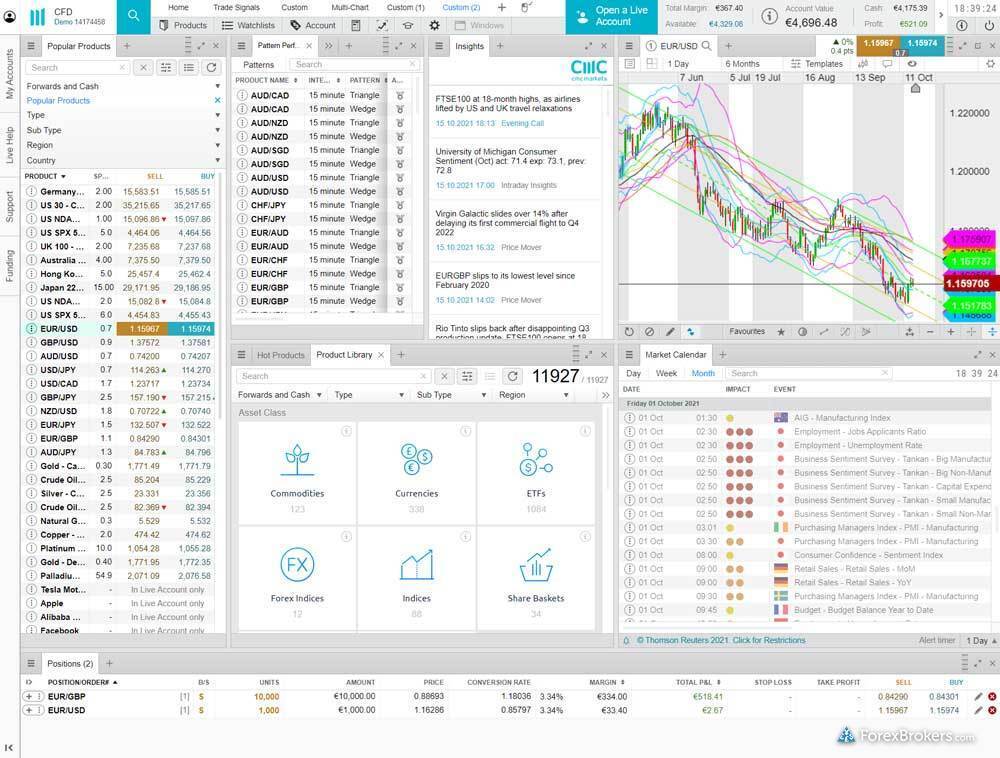Open the Account panel icon in the toolbar
The width and height of the screenshot is (1000, 758).
[320, 25]
